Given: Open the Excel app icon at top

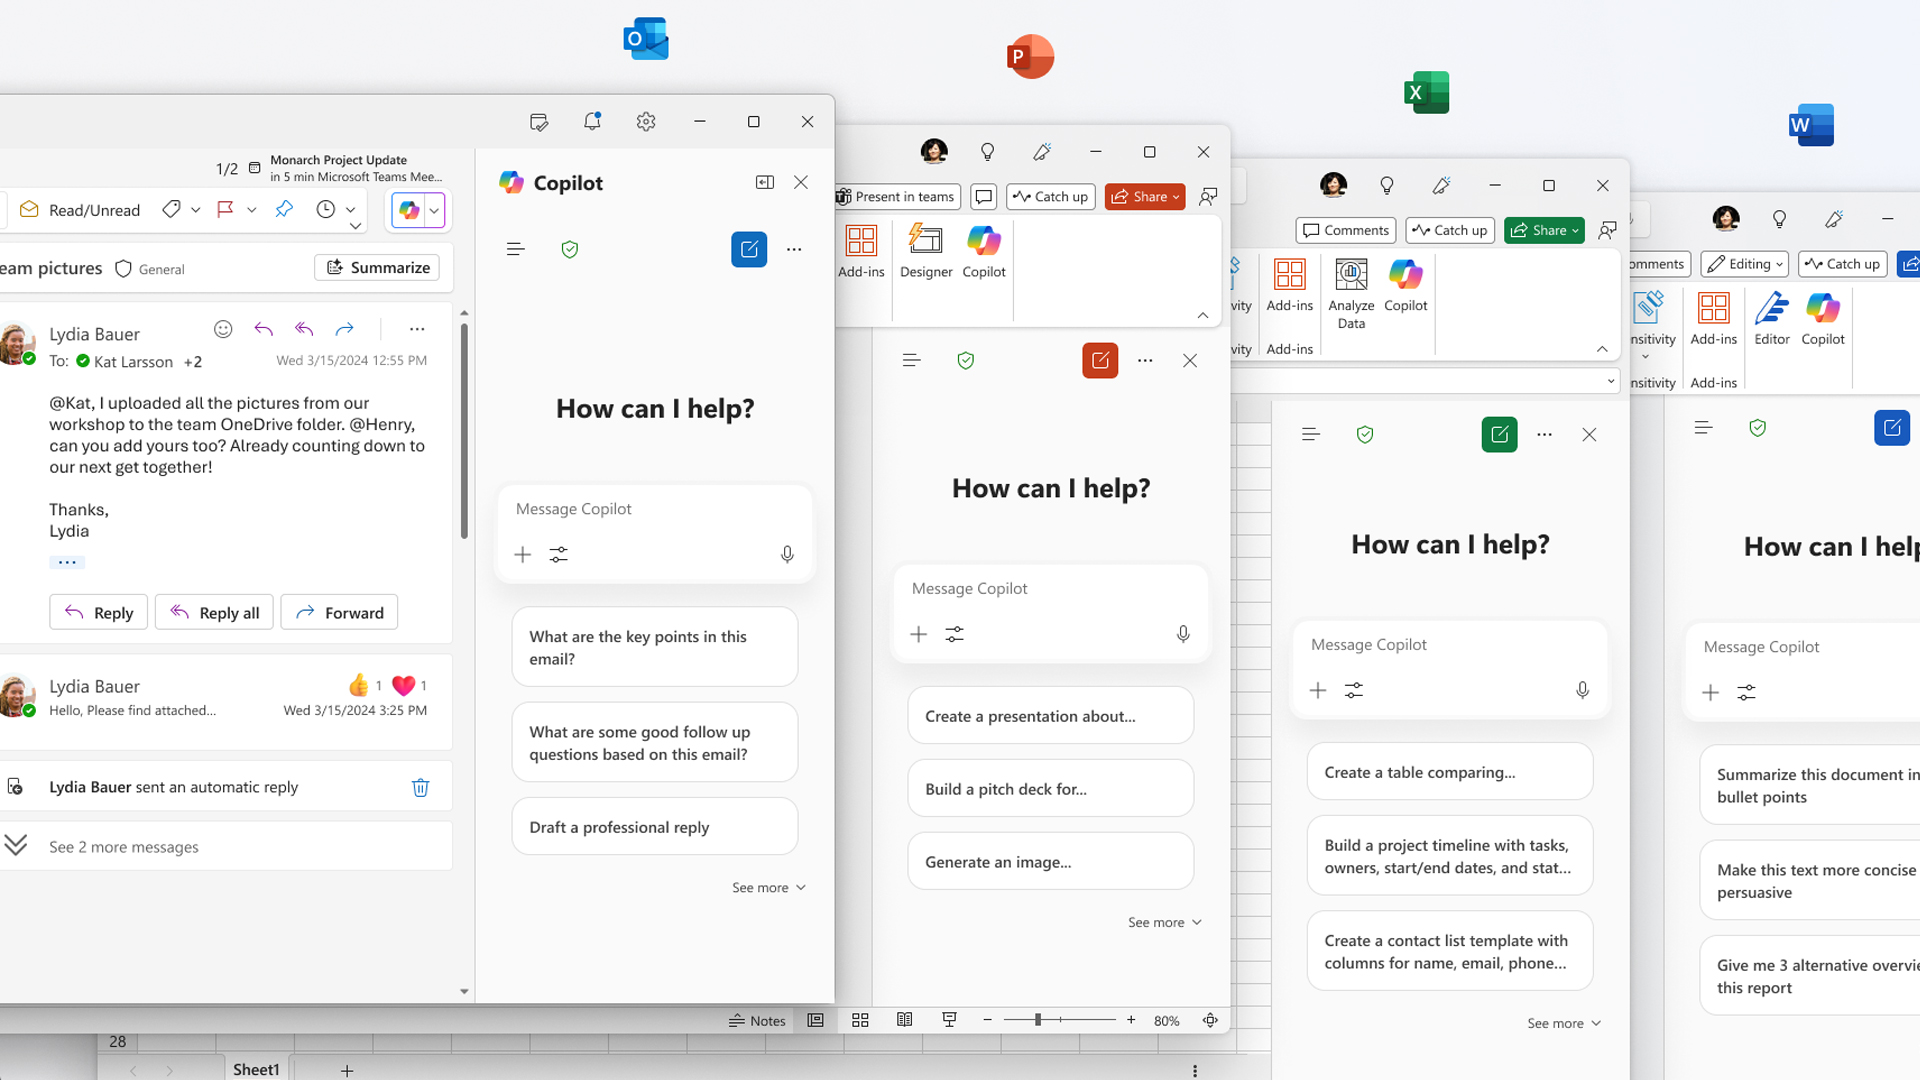Looking at the screenshot, I should (x=1427, y=93).
